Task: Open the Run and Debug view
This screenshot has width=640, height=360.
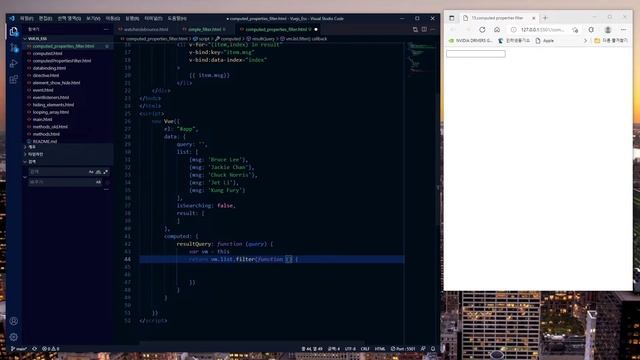Action: click(13, 63)
